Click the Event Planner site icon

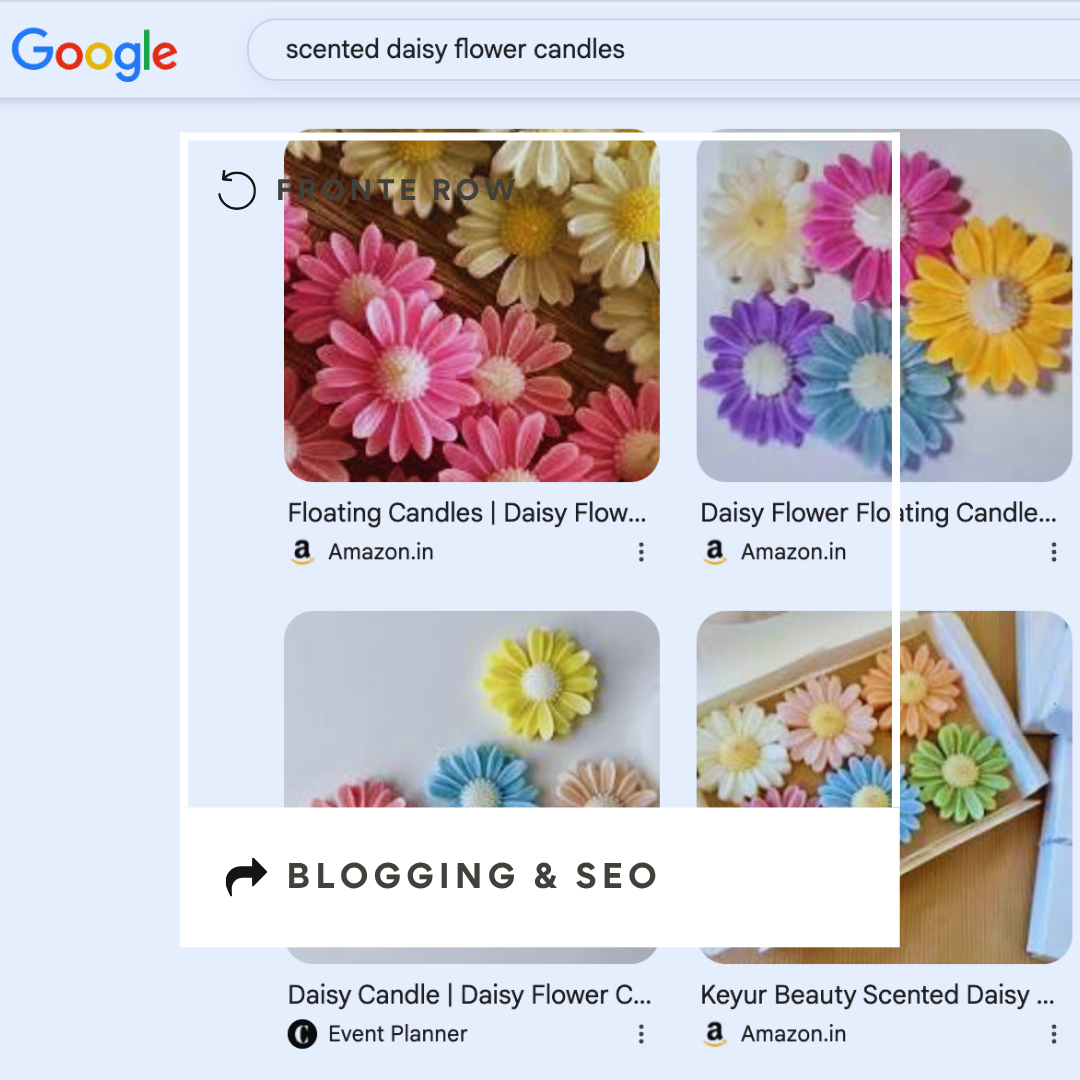point(303,1034)
